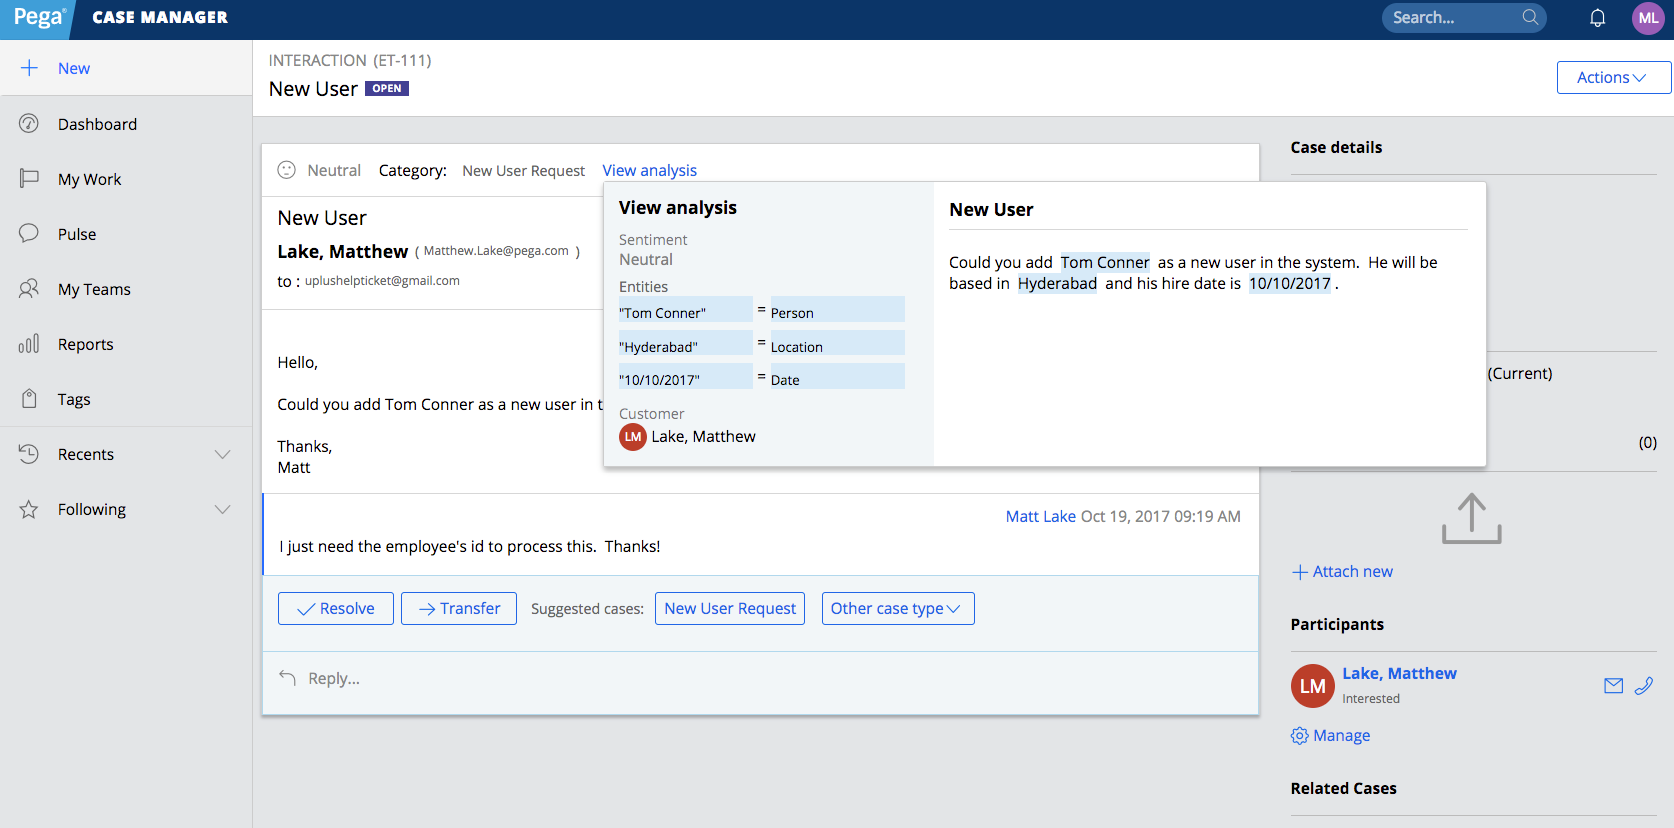
Task: Click the View analysis link
Action: pyautogui.click(x=649, y=170)
